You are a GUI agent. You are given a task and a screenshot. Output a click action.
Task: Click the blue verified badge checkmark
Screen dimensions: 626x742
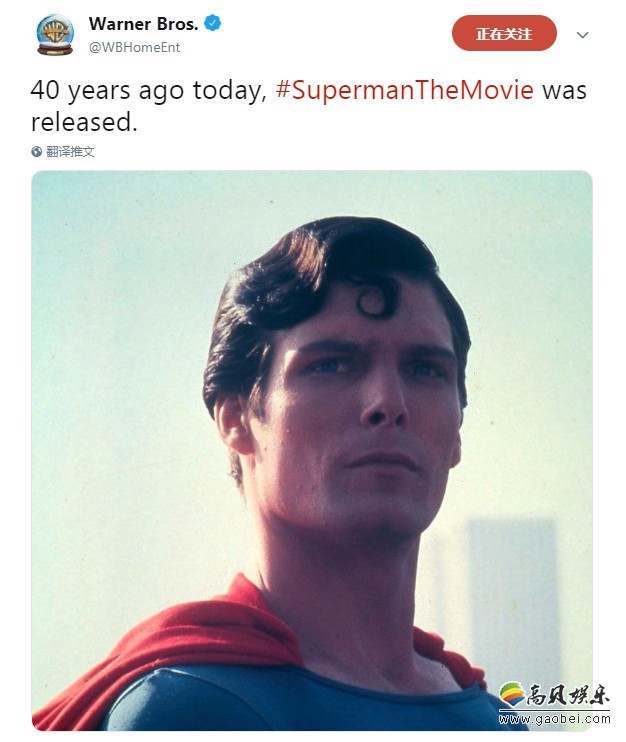click(x=212, y=23)
